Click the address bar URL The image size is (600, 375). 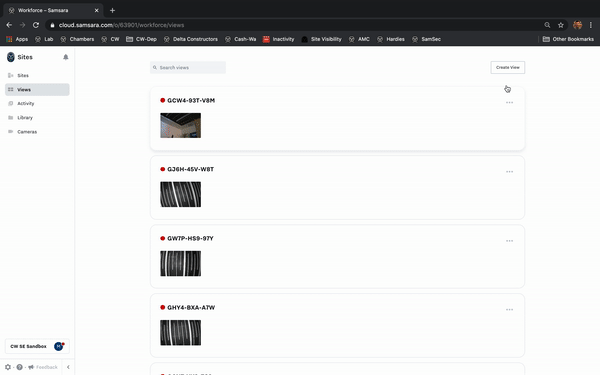[121, 25]
